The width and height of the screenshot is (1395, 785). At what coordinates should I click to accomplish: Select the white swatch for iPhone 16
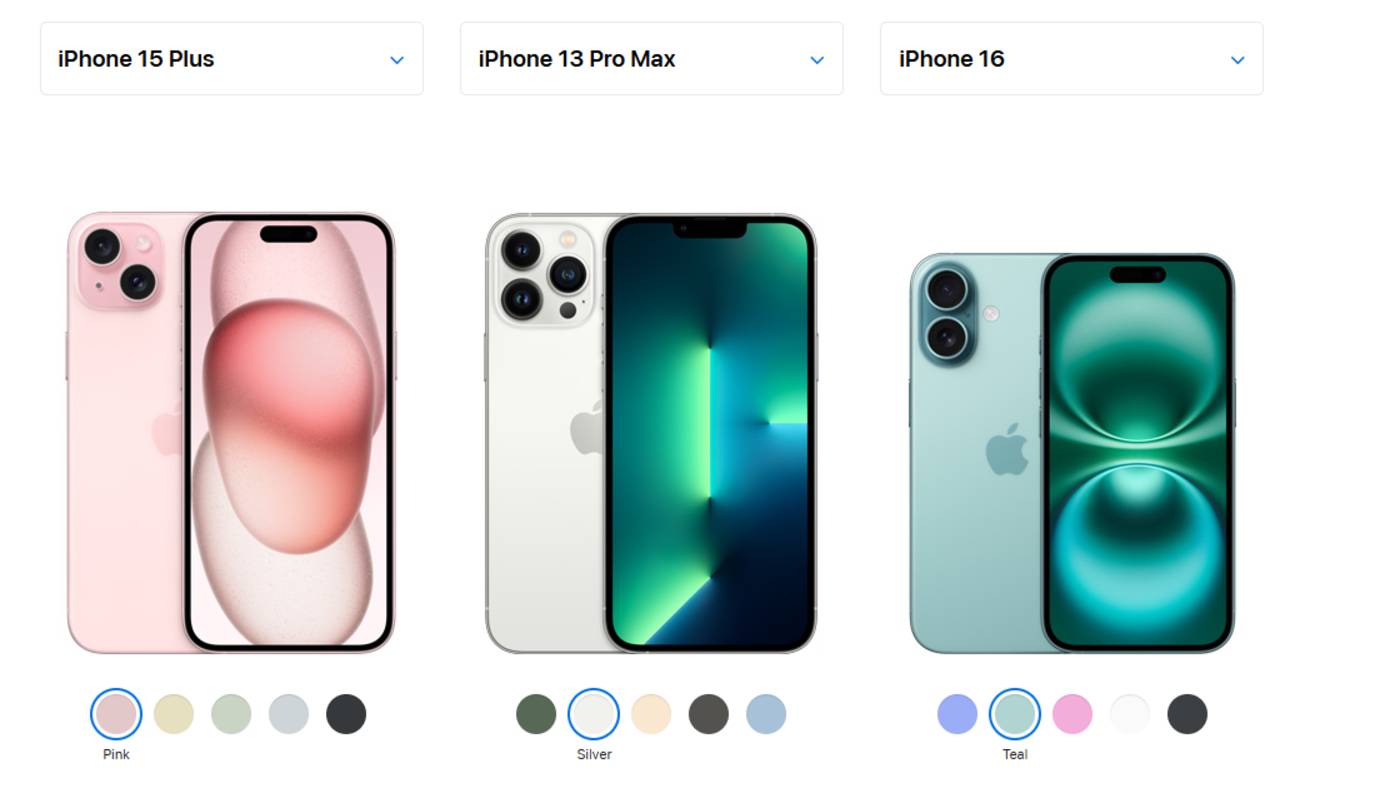pos(1130,714)
